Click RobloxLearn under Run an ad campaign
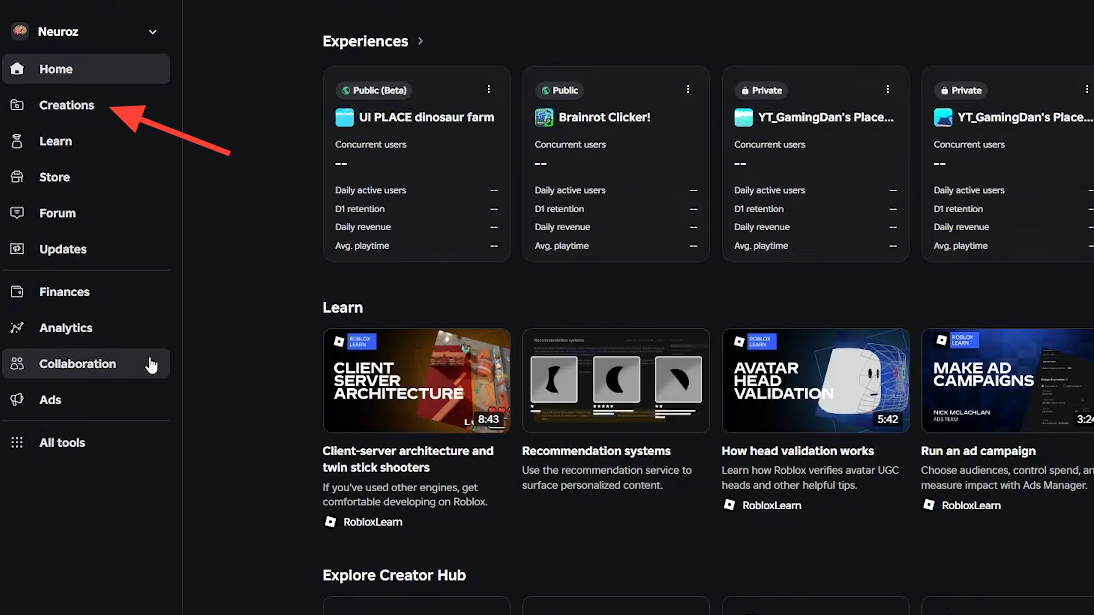 971,505
